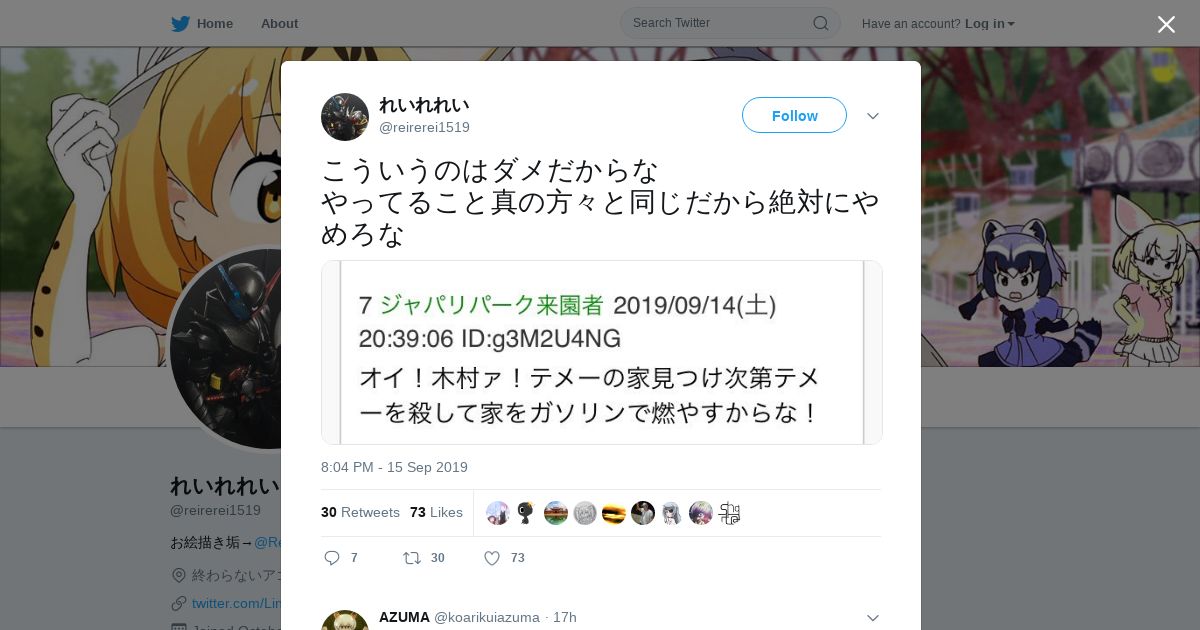Open れいれれい profile avatar in tweet
This screenshot has width=1200, height=630.
pos(345,117)
